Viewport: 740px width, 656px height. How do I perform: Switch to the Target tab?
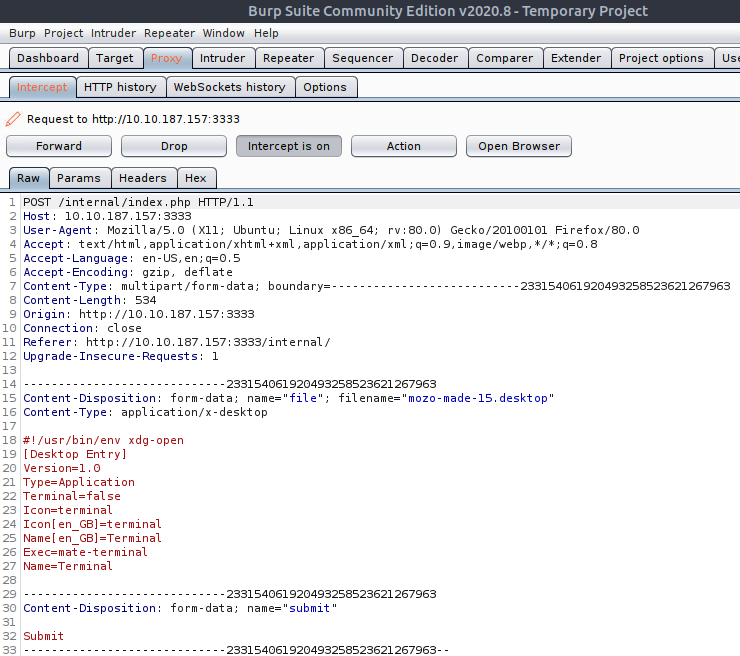(x=115, y=58)
